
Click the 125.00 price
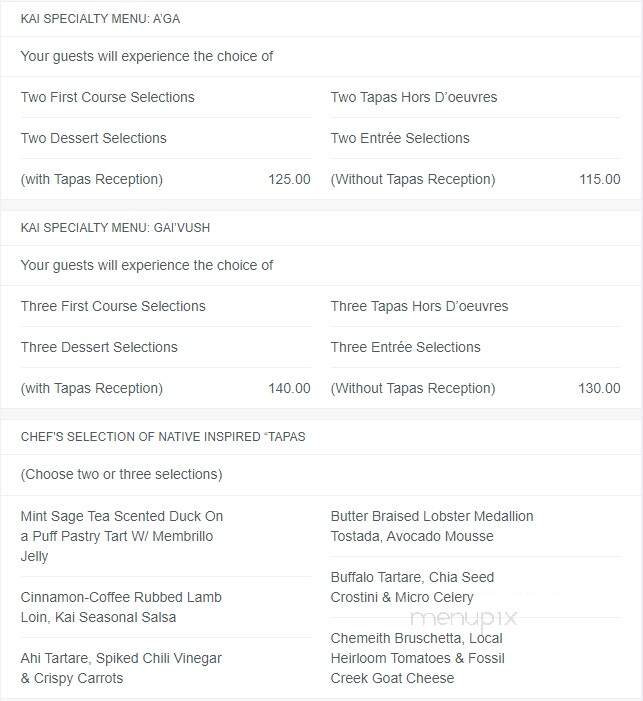point(289,180)
